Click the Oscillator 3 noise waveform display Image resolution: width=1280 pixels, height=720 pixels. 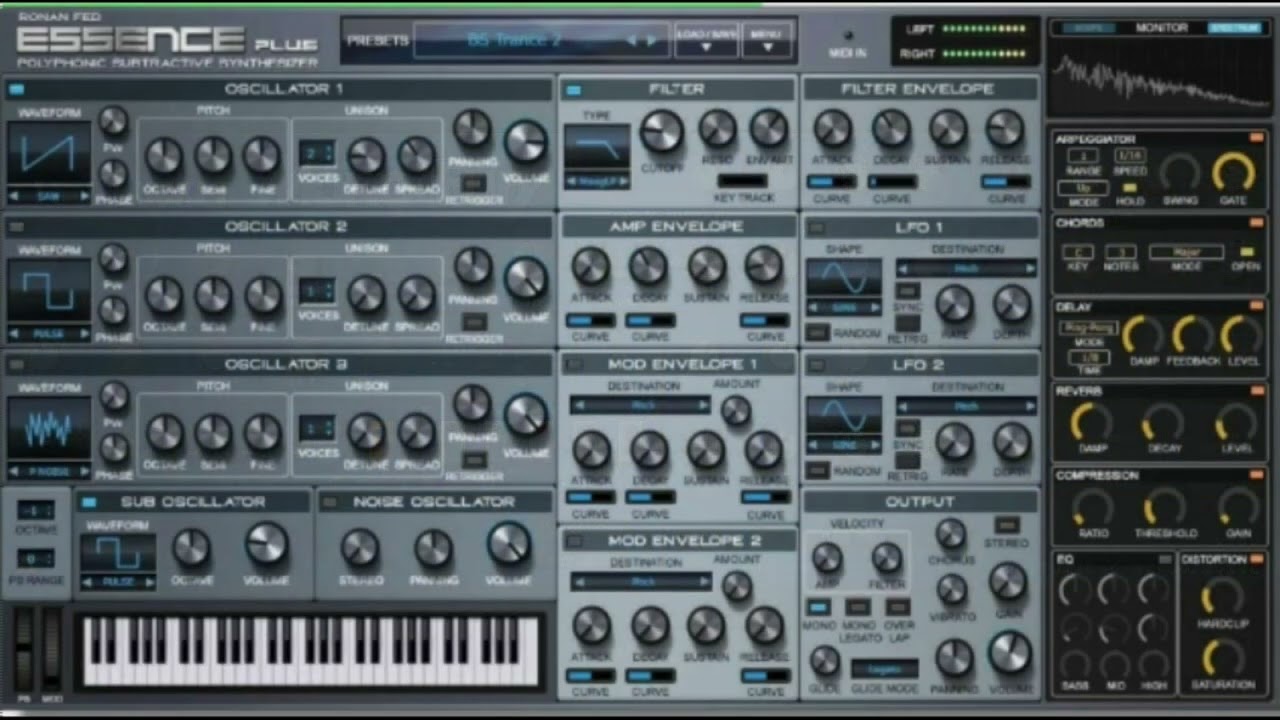(49, 429)
